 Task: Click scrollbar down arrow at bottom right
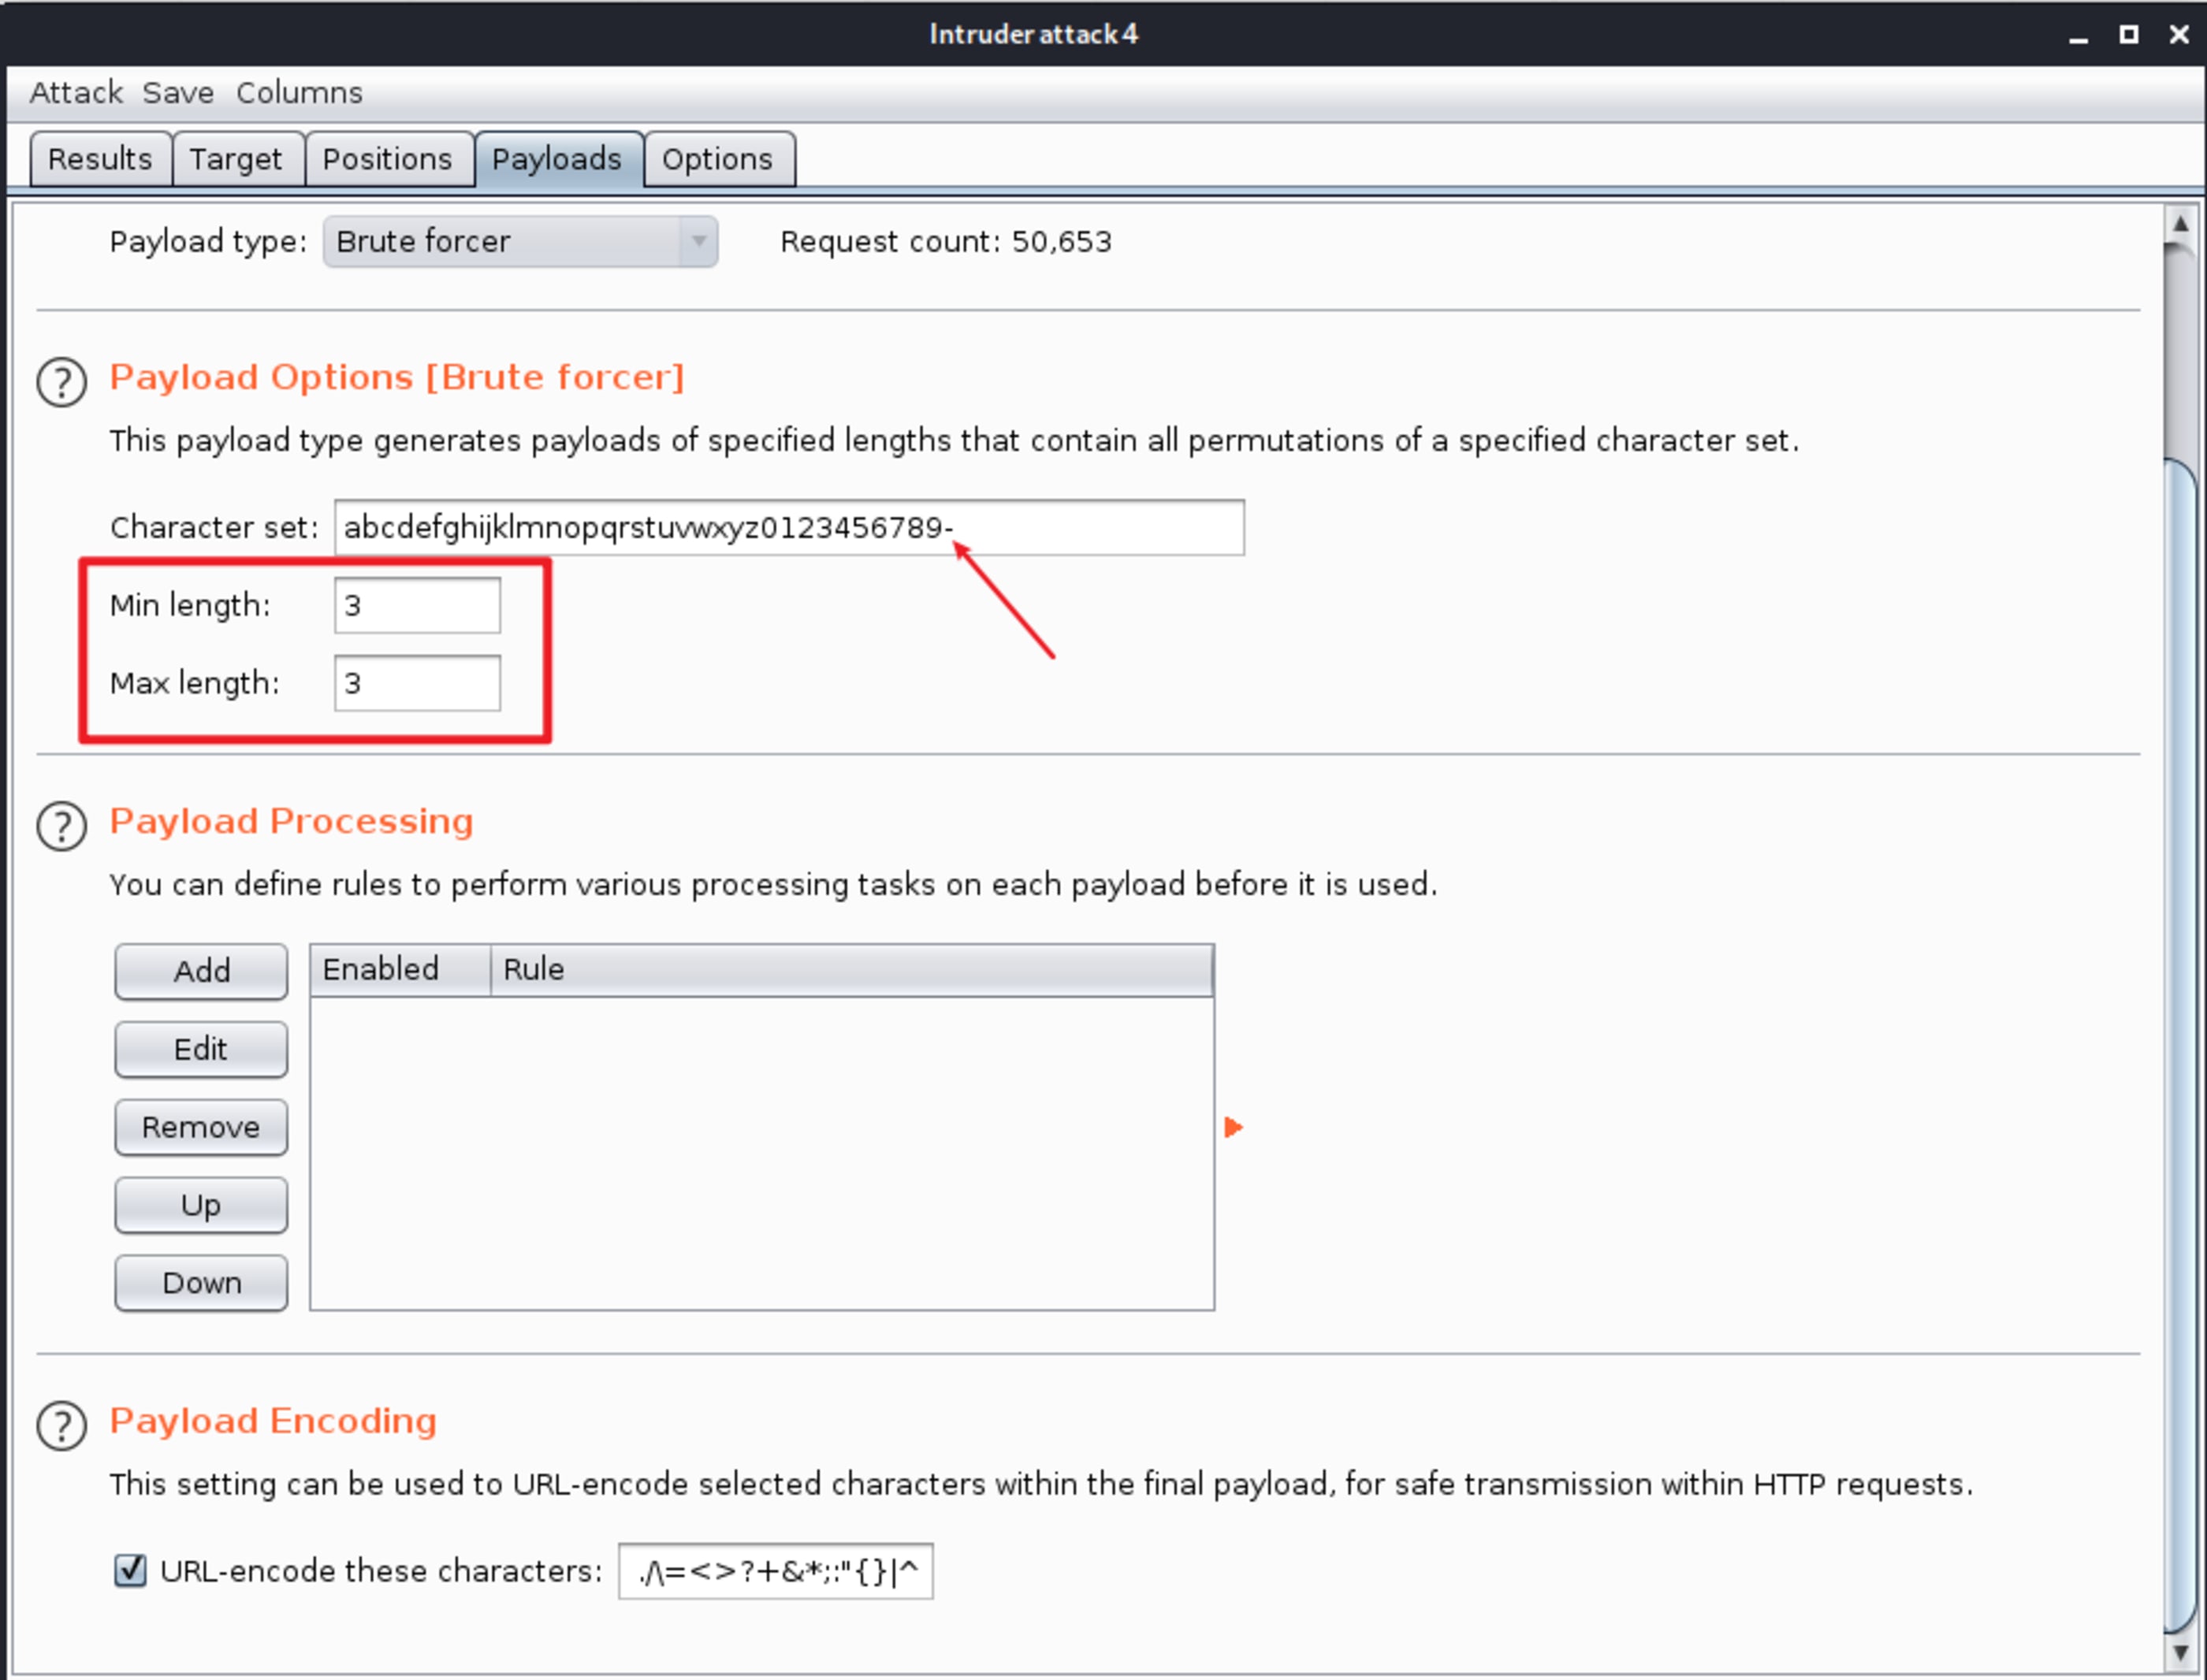pos(2180,1652)
